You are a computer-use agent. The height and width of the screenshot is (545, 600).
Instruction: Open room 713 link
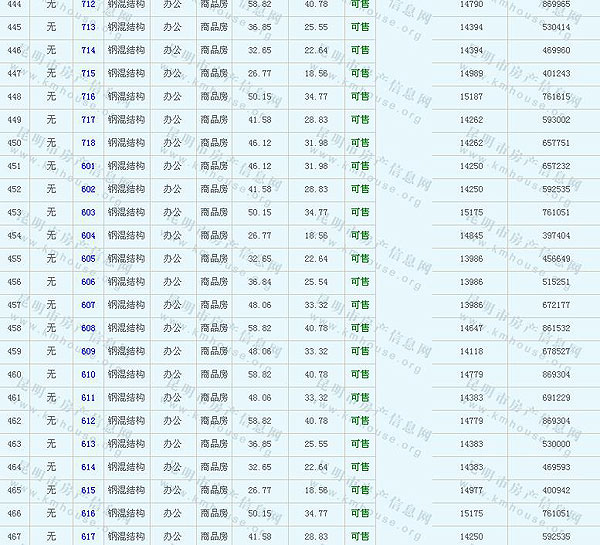point(88,27)
